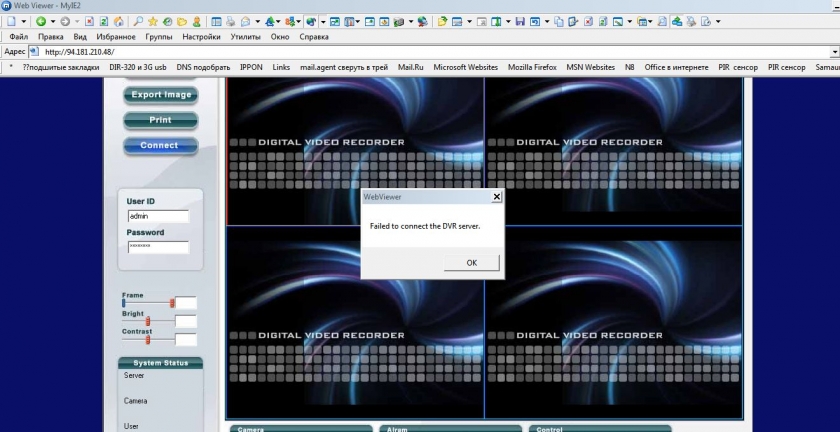Image resolution: width=840 pixels, height=432 pixels.
Task: Click the Frame value box
Action: click(186, 303)
